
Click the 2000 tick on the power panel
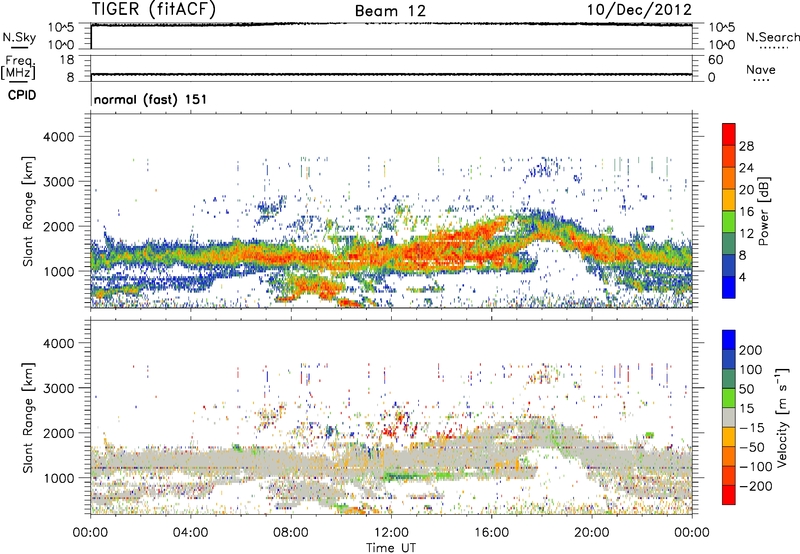pyautogui.click(x=58, y=226)
